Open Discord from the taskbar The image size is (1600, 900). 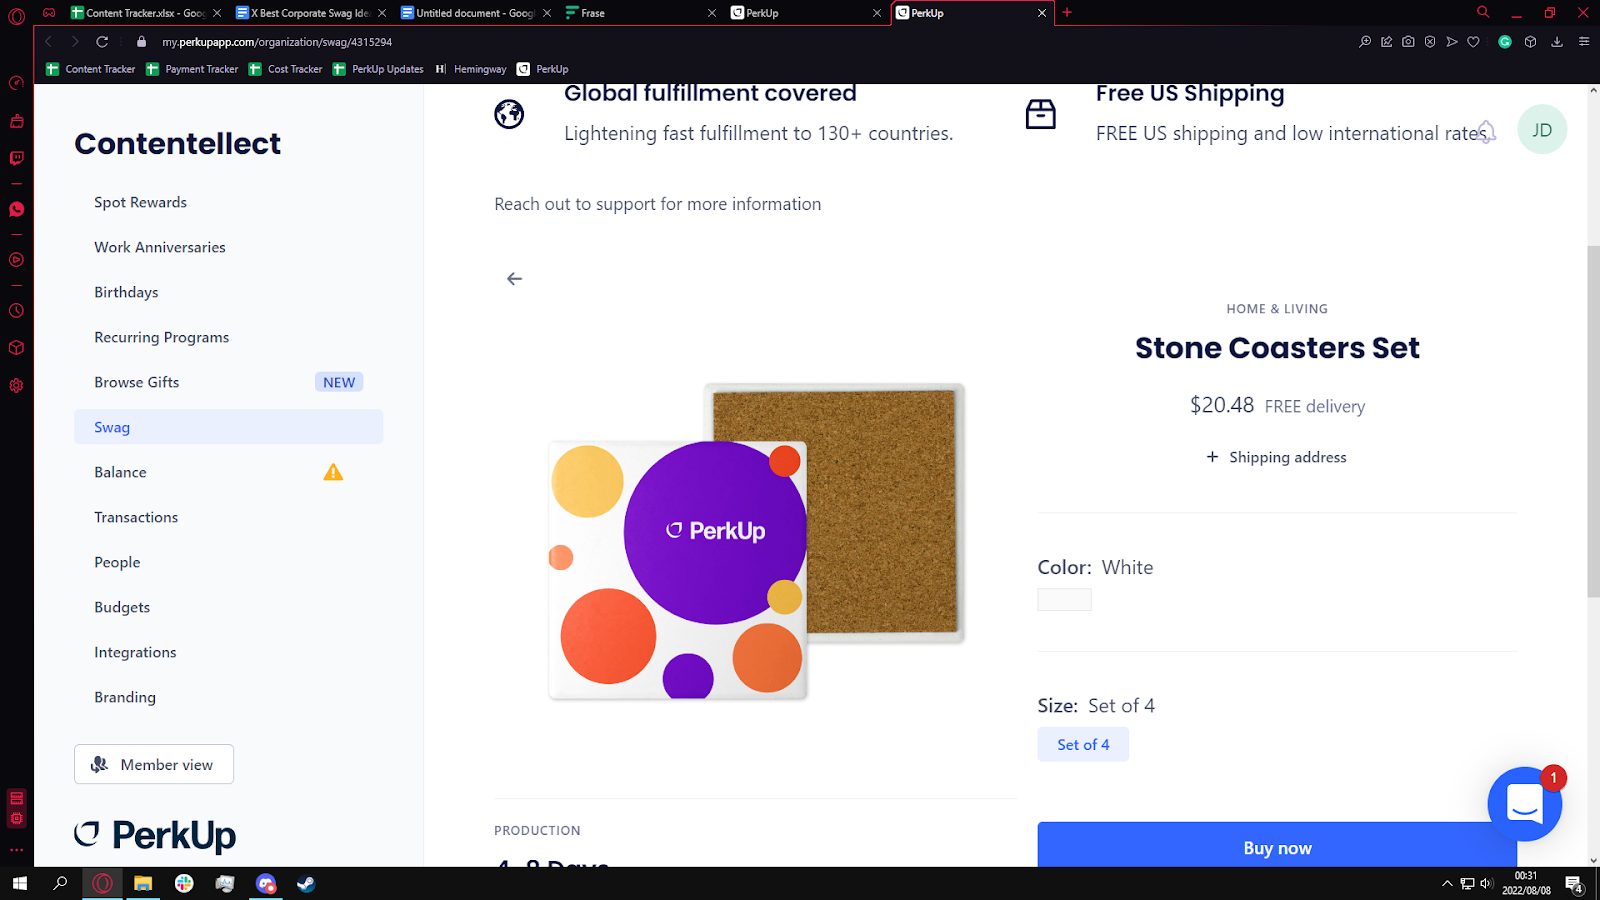tap(265, 884)
